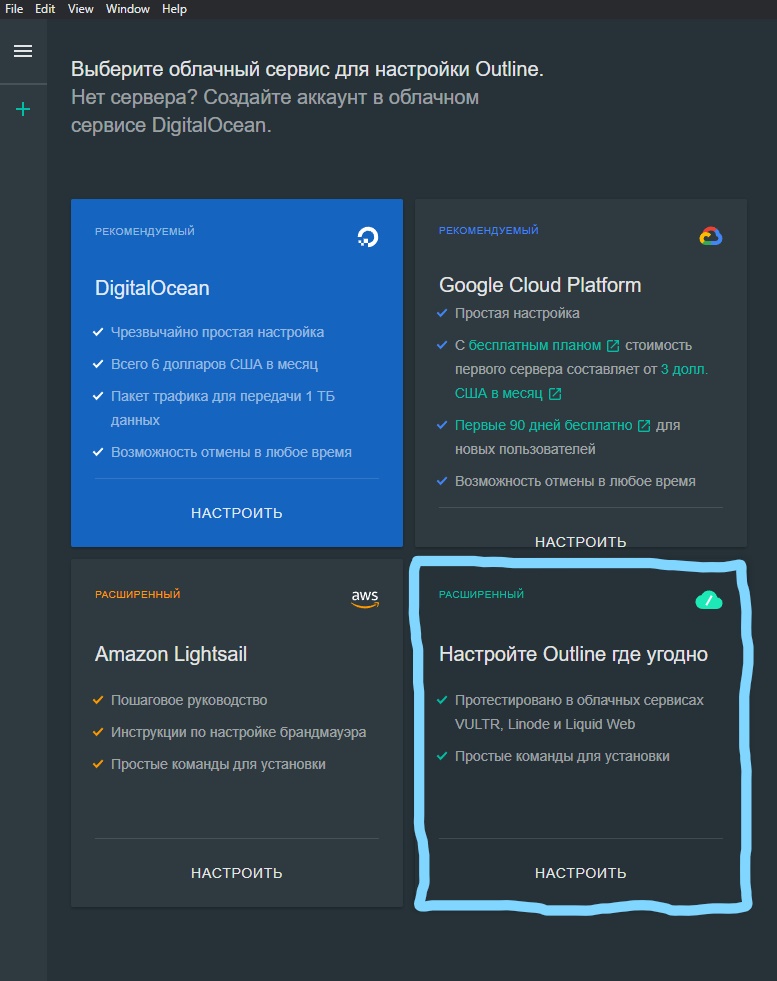The image size is (777, 981).
Task: Open the Edit menu
Action: pyautogui.click(x=45, y=9)
